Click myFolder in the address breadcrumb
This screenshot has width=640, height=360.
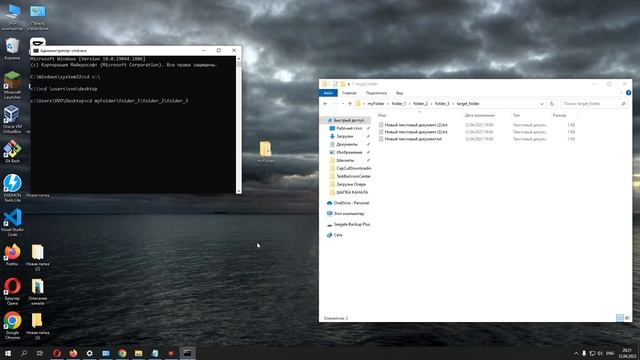tap(376, 104)
